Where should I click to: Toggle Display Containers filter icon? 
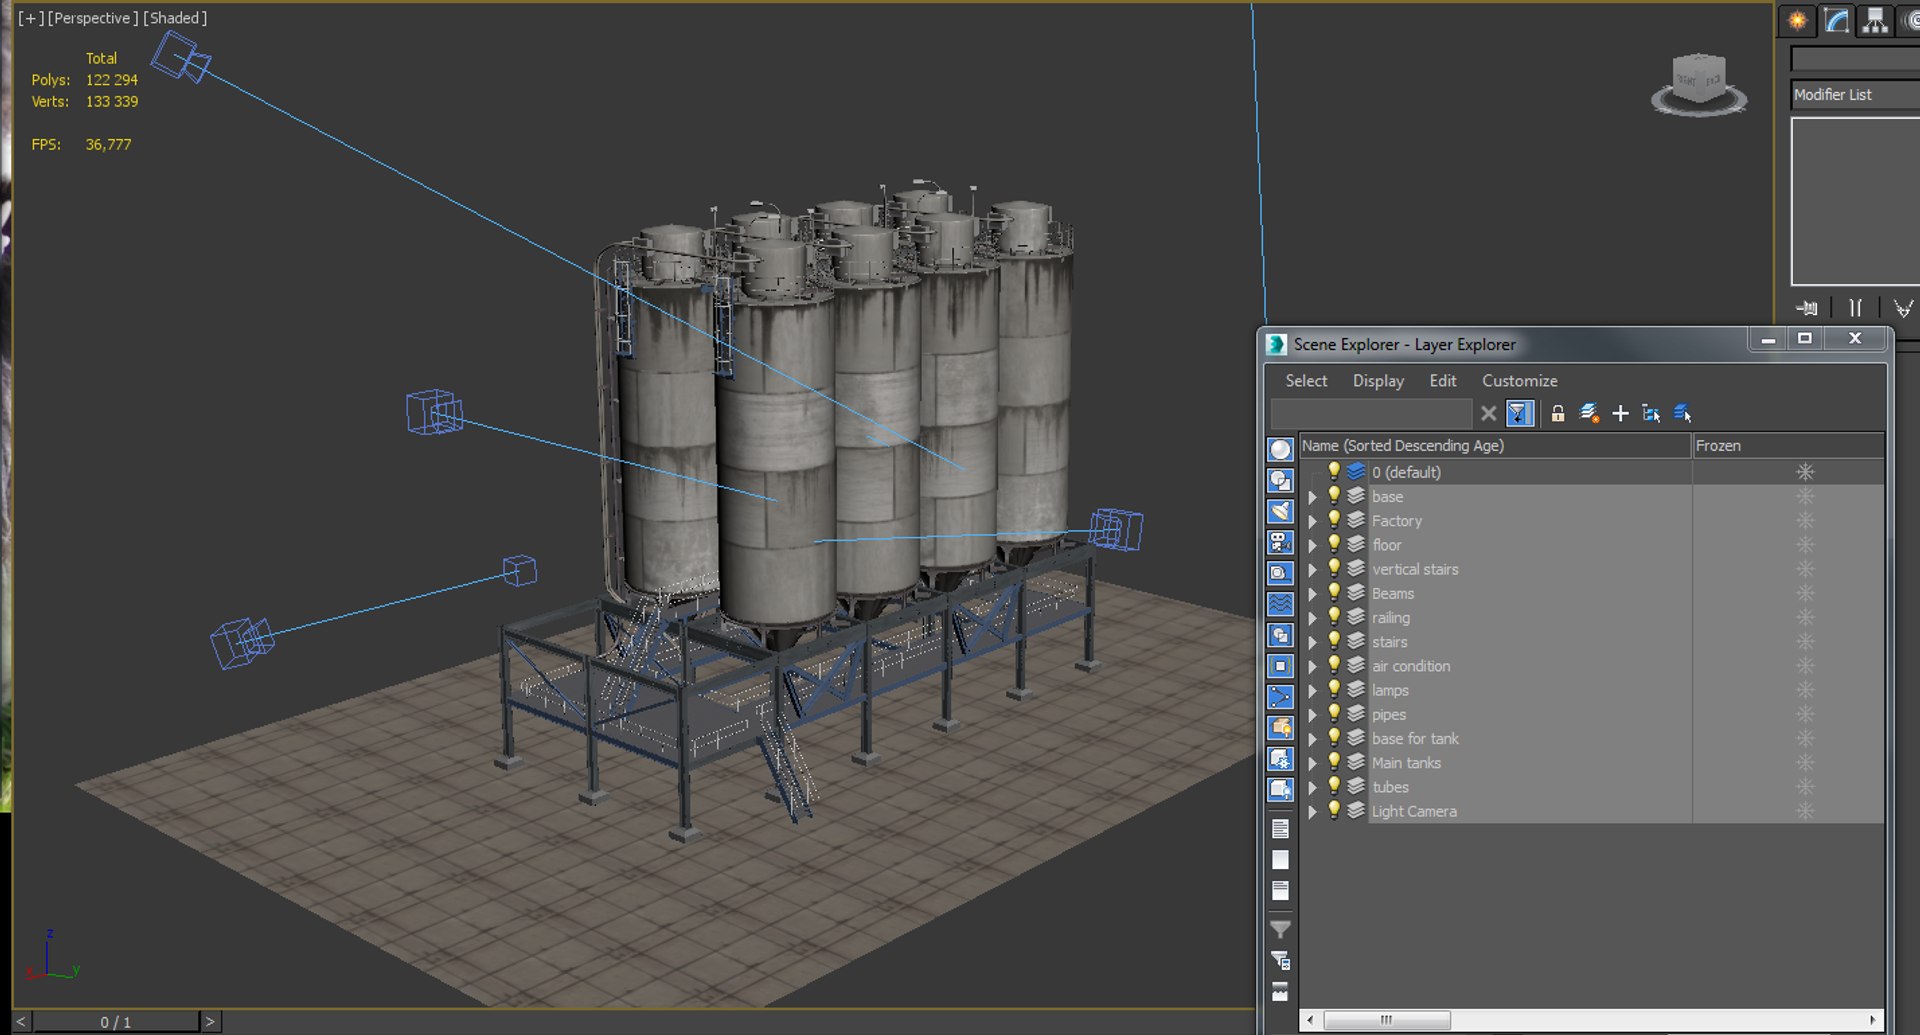[x=1280, y=728]
